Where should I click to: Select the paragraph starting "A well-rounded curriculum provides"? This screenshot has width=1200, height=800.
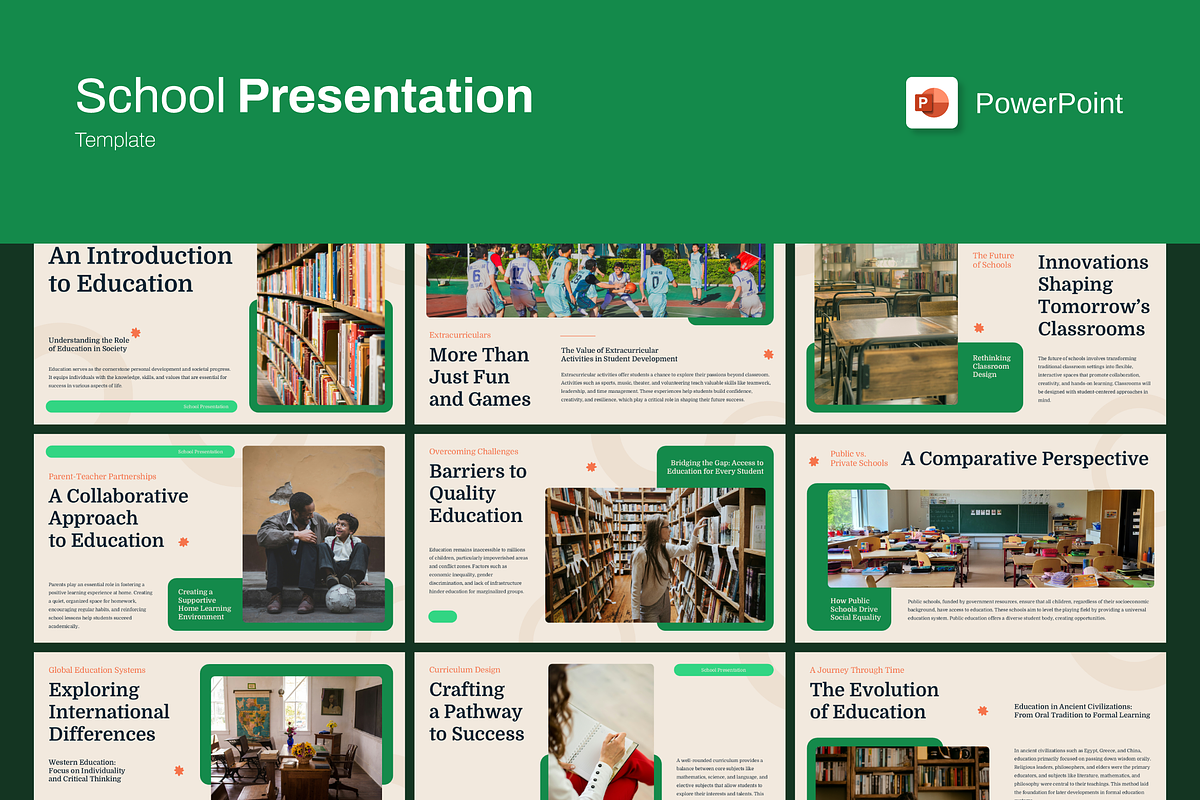point(723,777)
